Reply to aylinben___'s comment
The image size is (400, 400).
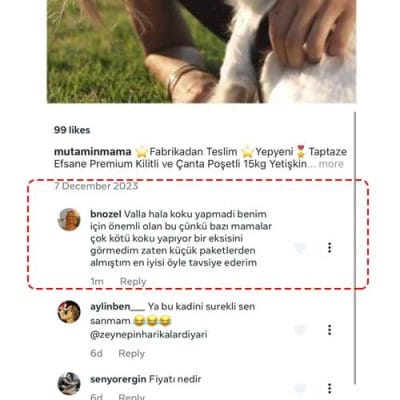click(132, 353)
